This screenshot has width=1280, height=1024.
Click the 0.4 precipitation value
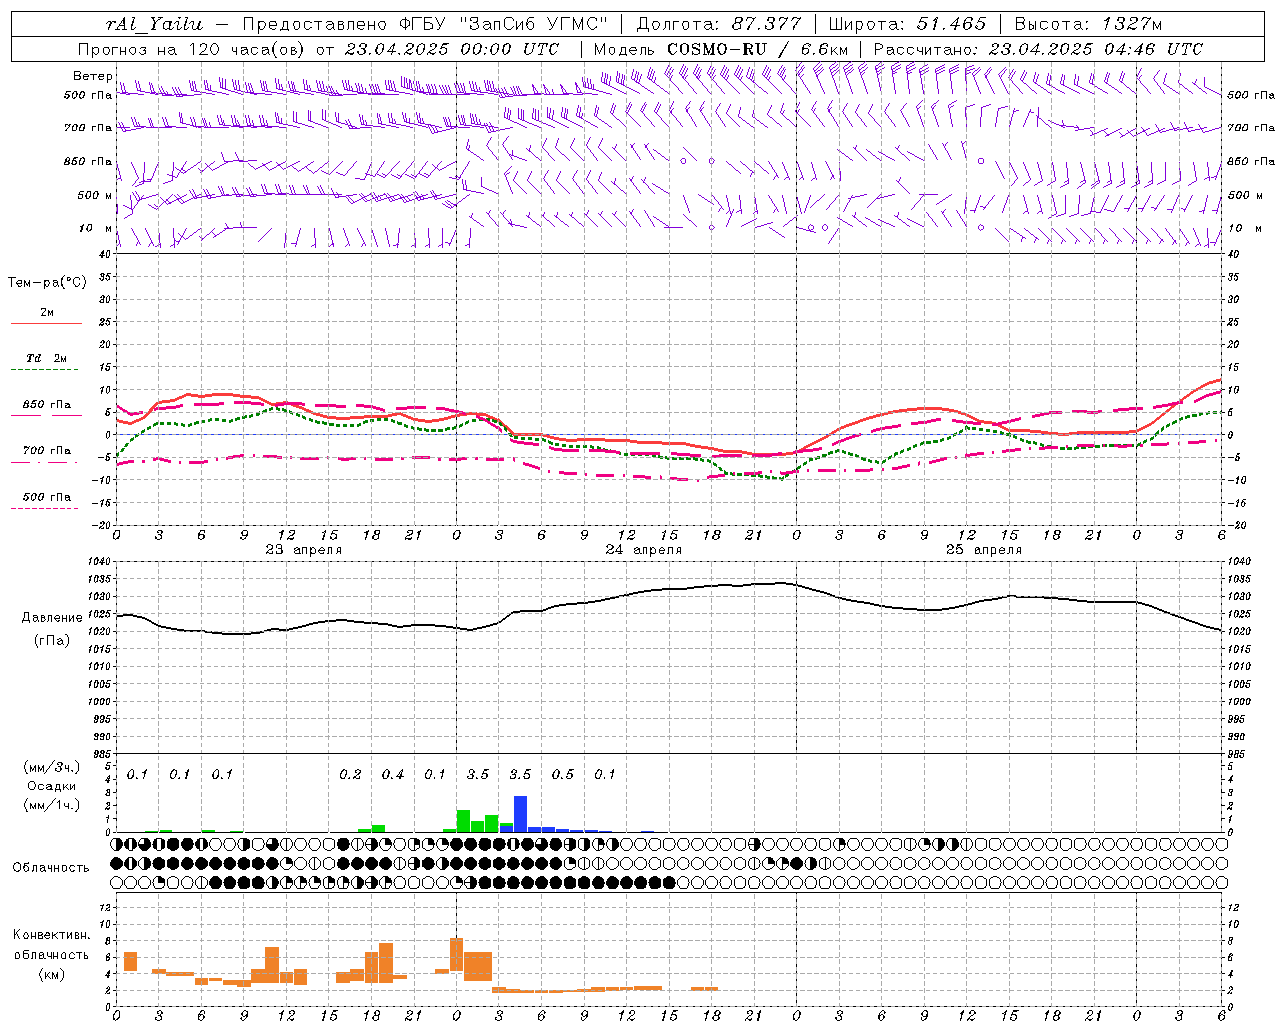pos(393,775)
